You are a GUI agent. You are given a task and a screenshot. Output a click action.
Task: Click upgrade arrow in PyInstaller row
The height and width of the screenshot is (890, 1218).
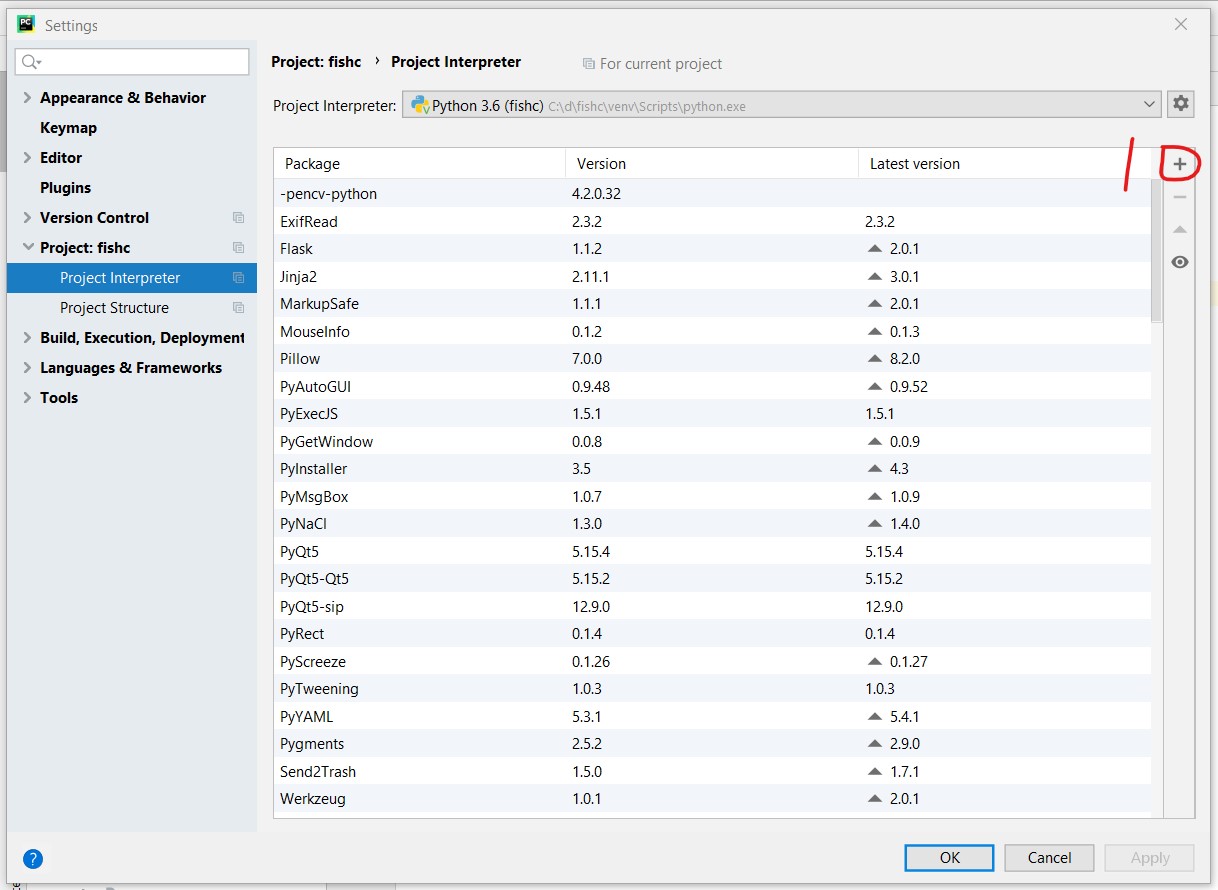875,469
